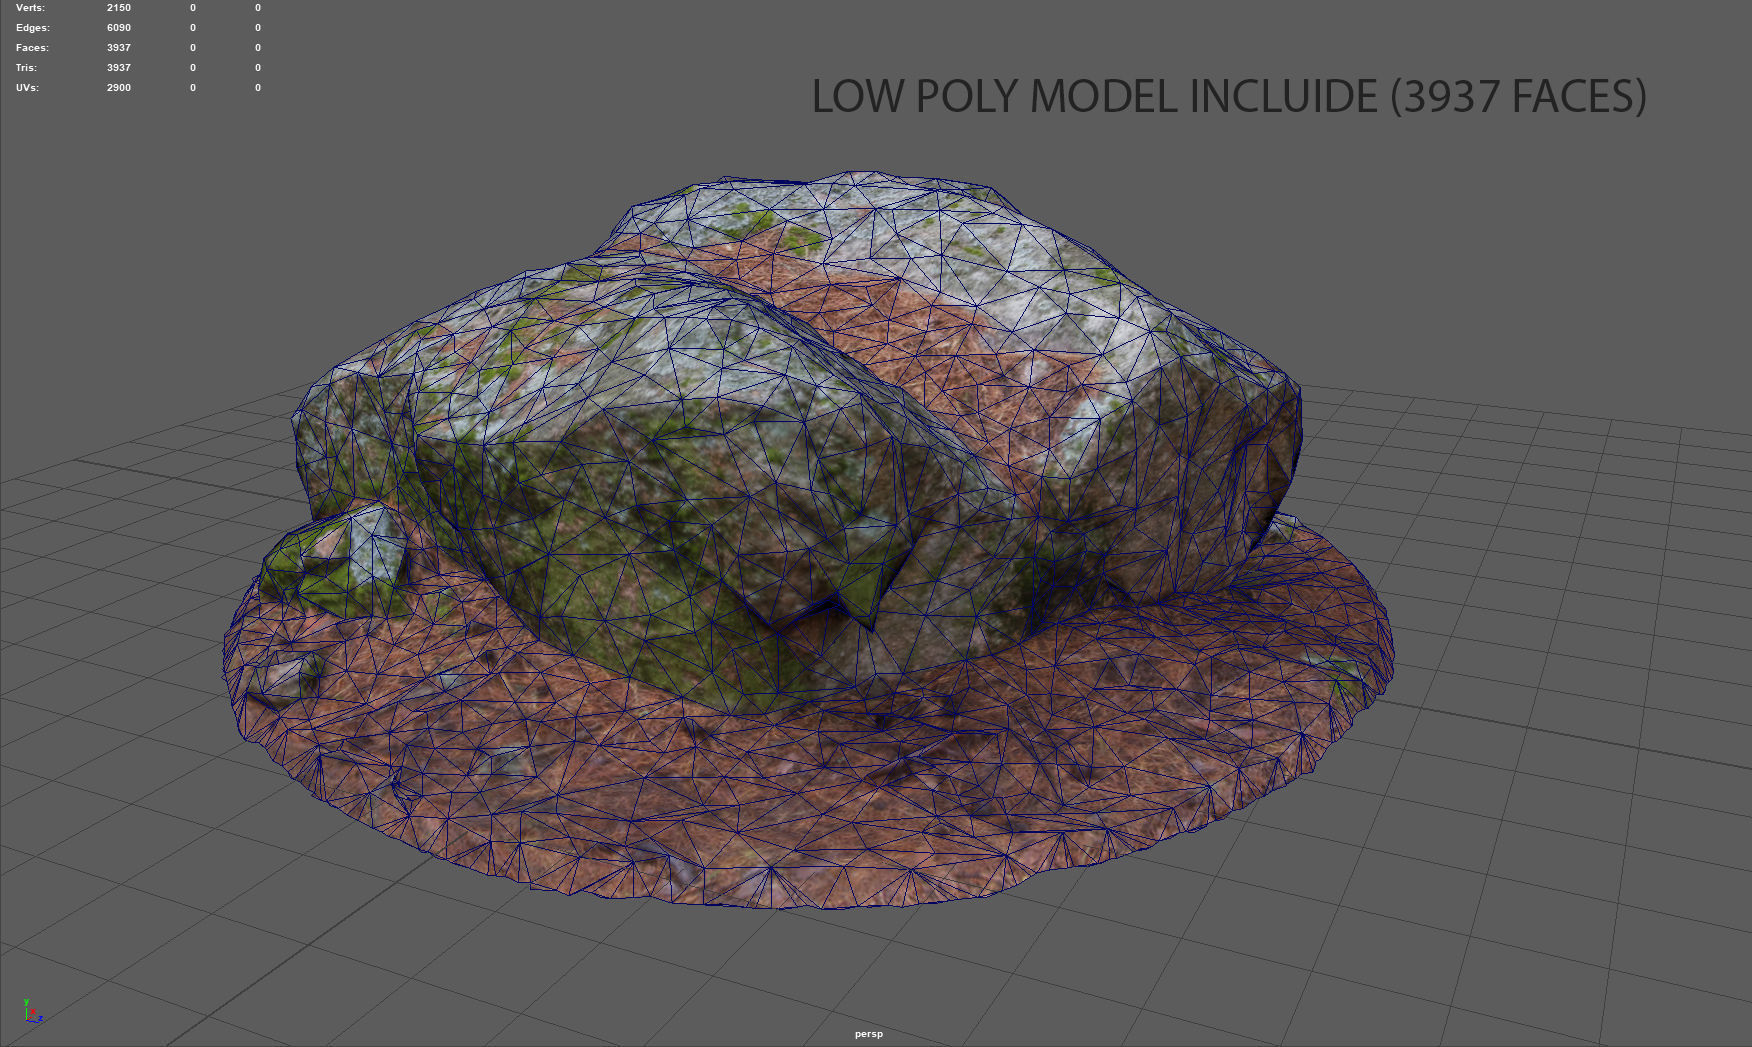Click the UVs: label in the HUD
Image resolution: width=1752 pixels, height=1047 pixels.
click(x=27, y=88)
